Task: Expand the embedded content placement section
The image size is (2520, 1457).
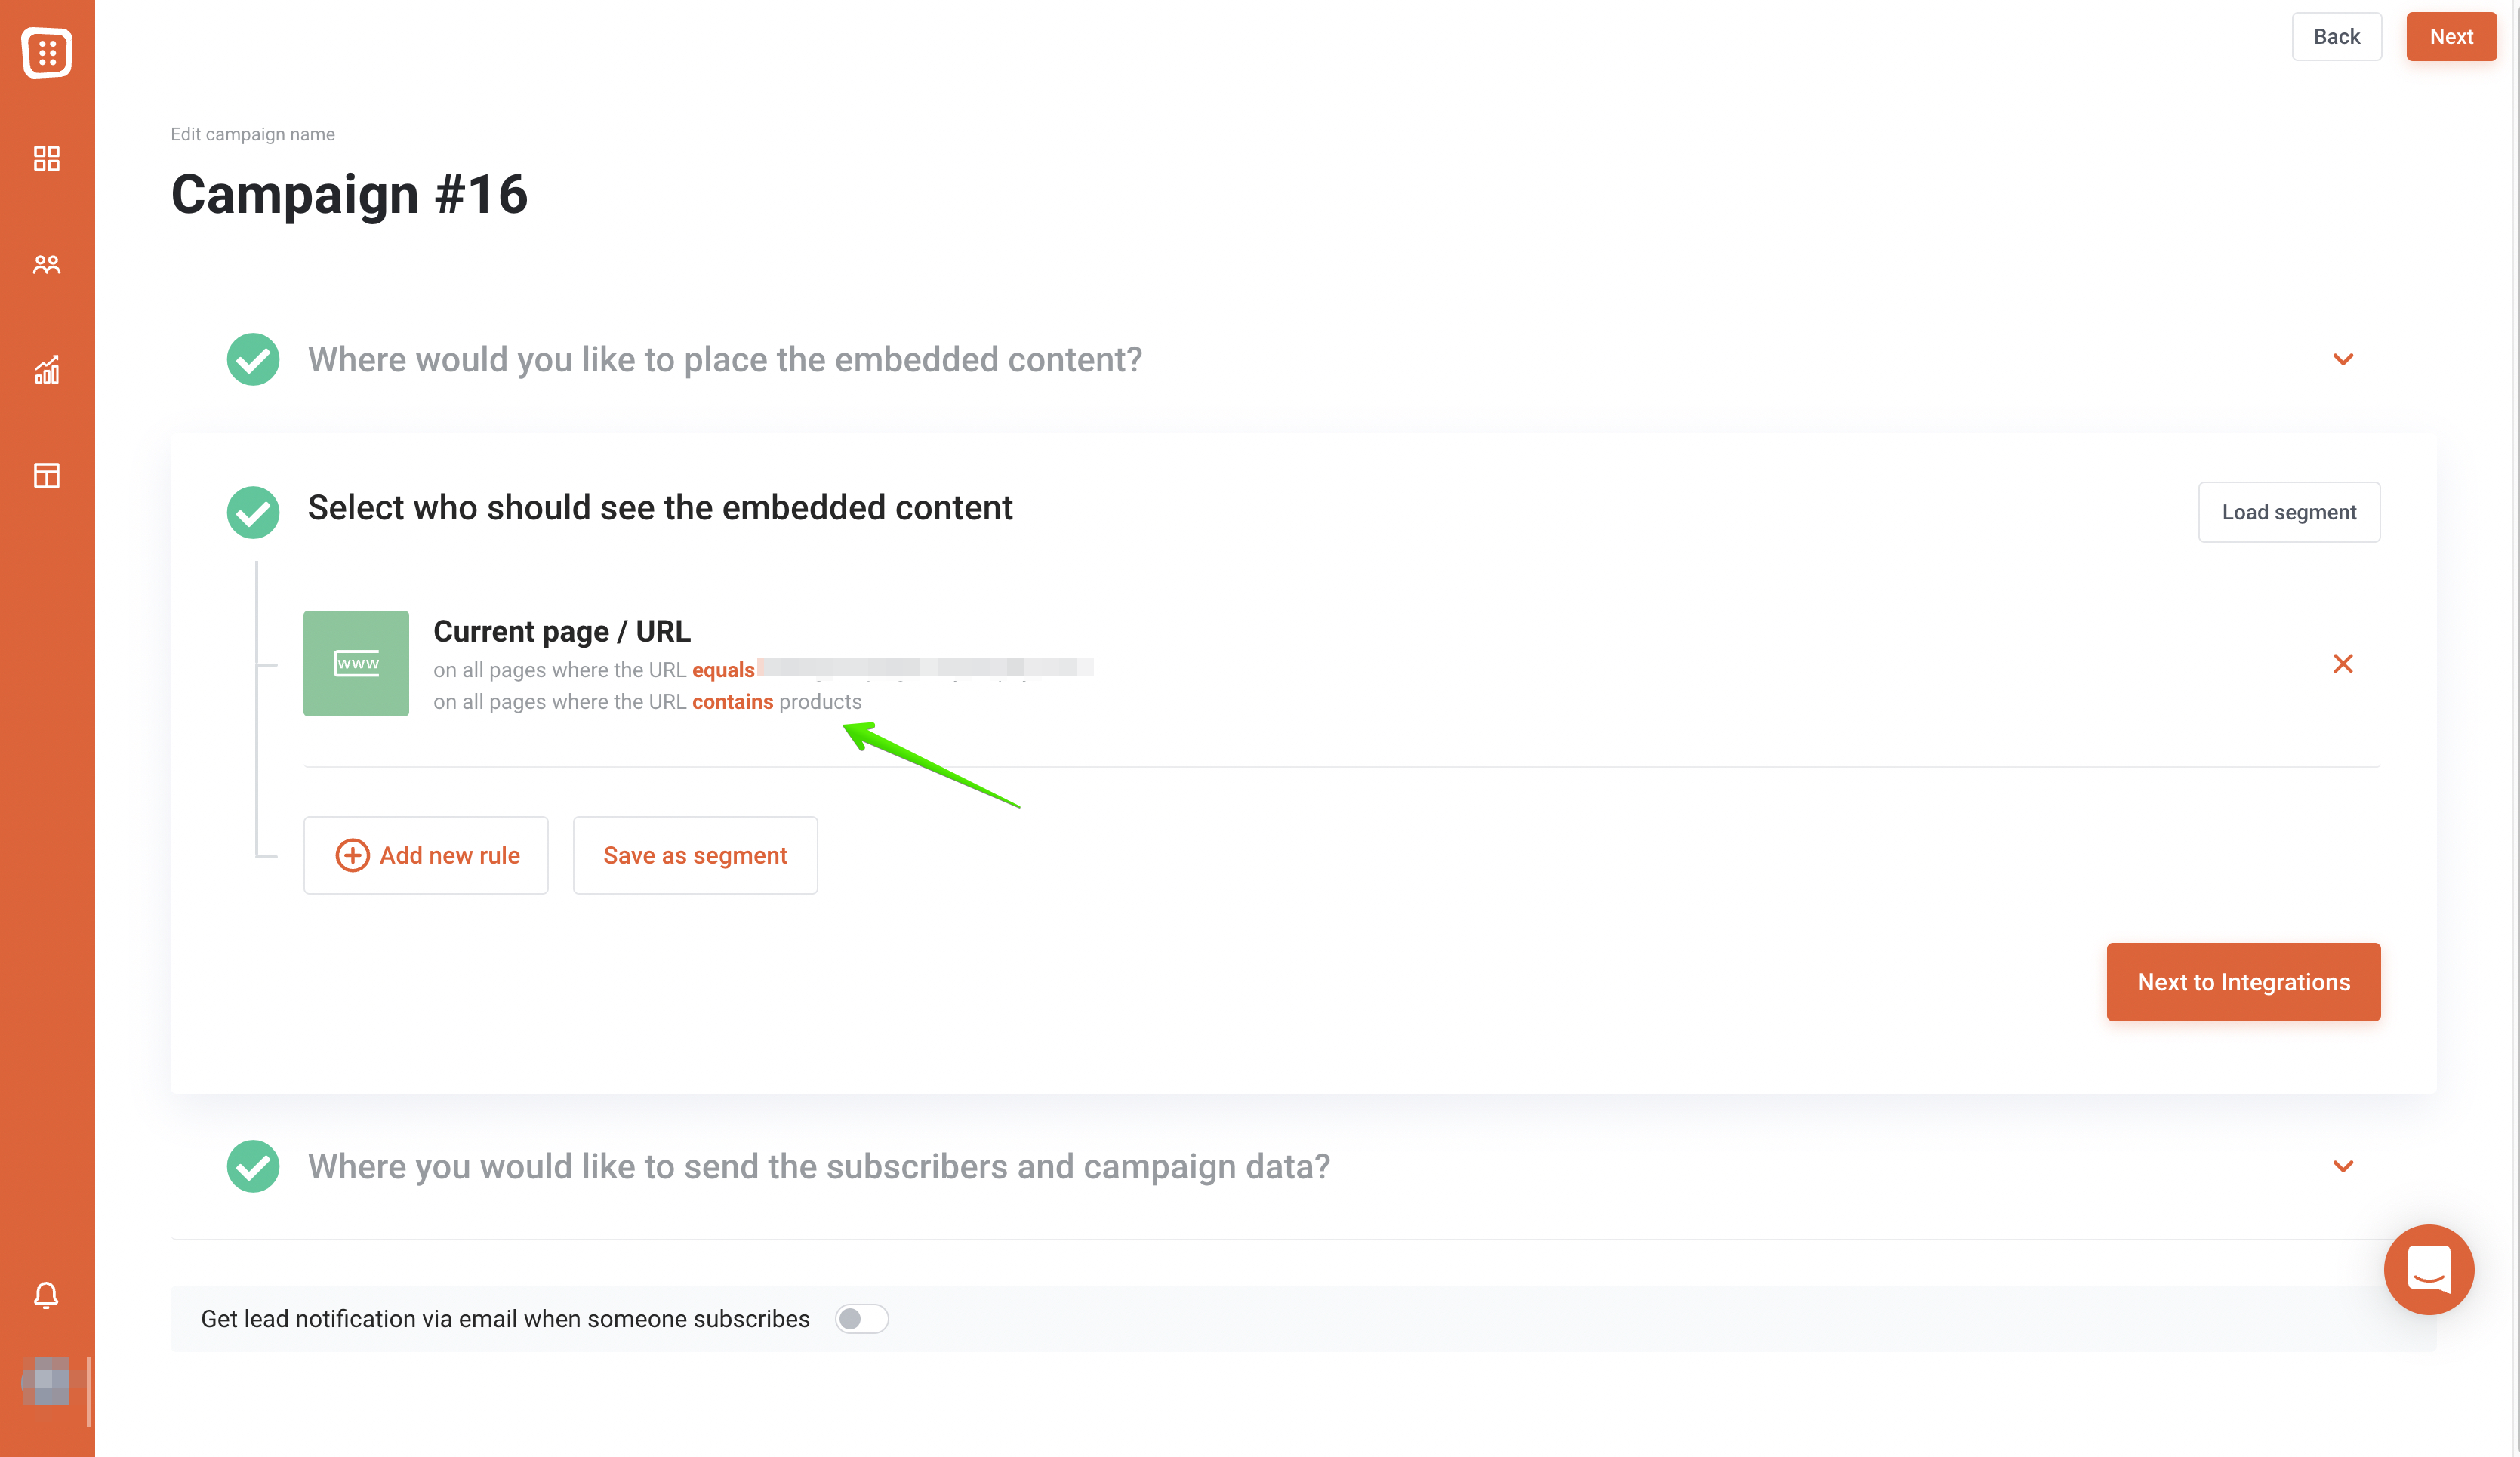Action: [2342, 359]
